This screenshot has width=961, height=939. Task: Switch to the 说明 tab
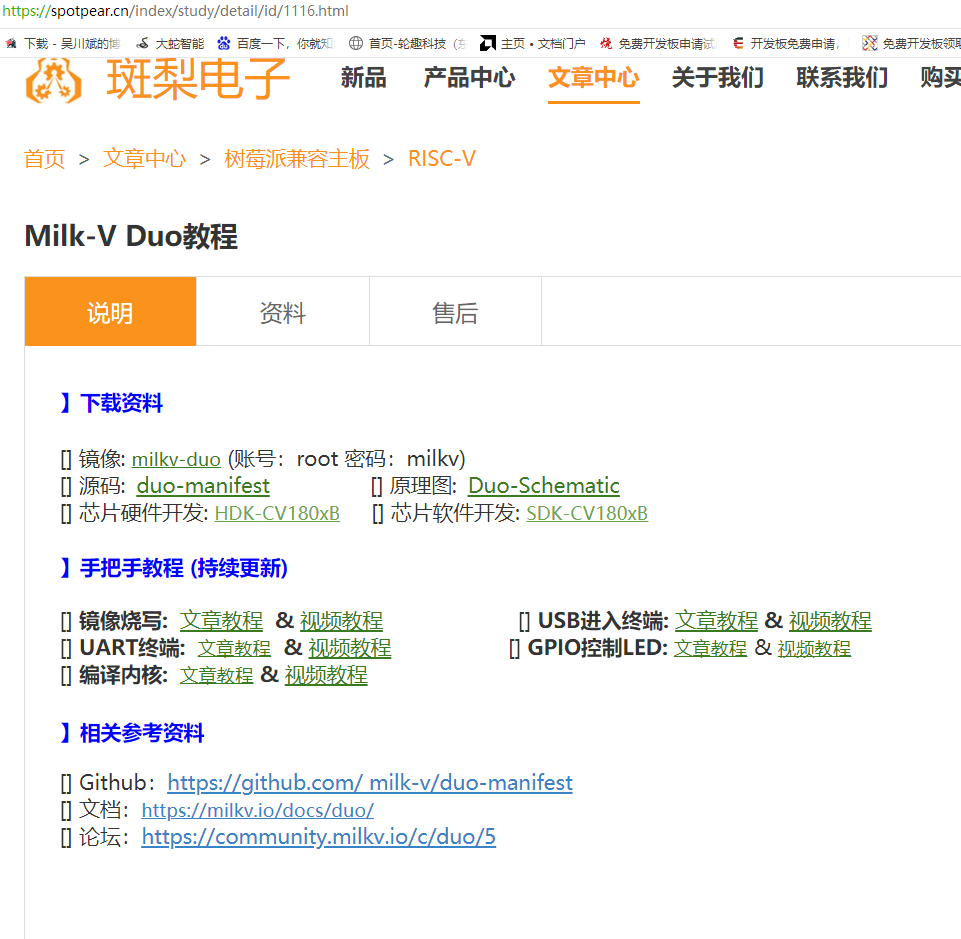point(110,311)
